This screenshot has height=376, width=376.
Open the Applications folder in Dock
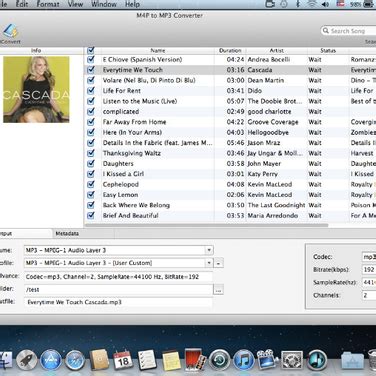point(352,361)
